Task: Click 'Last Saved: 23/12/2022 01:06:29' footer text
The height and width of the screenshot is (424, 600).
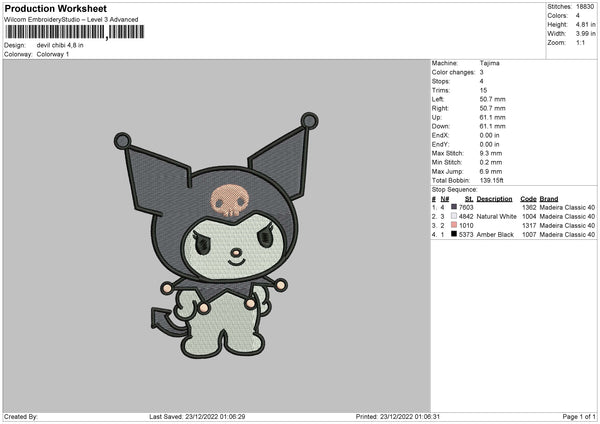Action: pos(197,417)
